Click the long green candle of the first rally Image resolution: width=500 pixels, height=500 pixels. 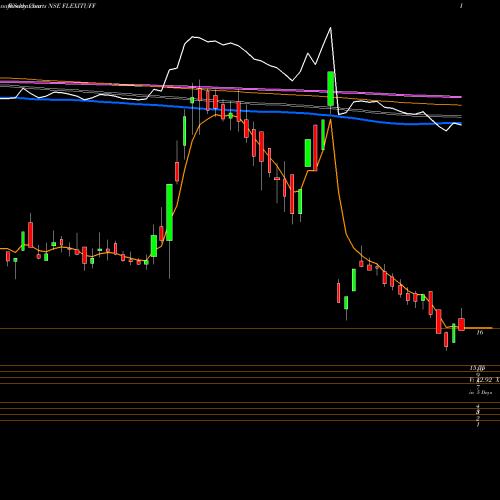point(169,212)
